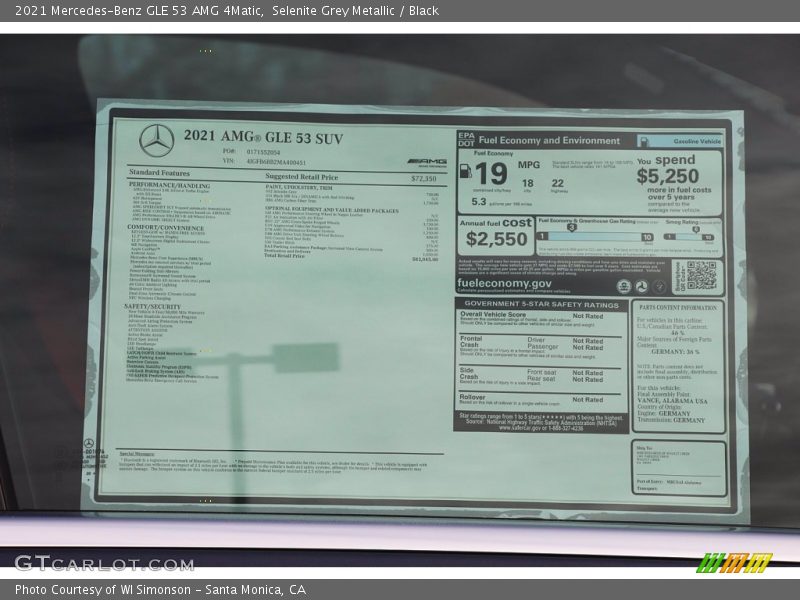
Task: Click the 'SAFETY/SECURITY' section heading
Action: [153, 307]
